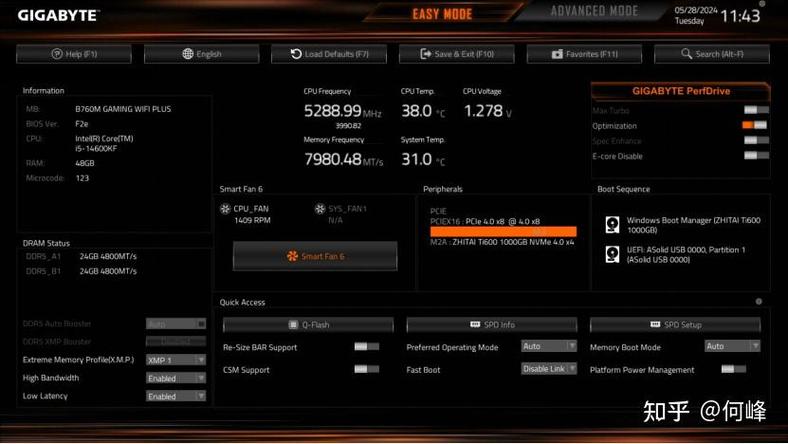Toggle the E-core Disable switch

click(756, 156)
